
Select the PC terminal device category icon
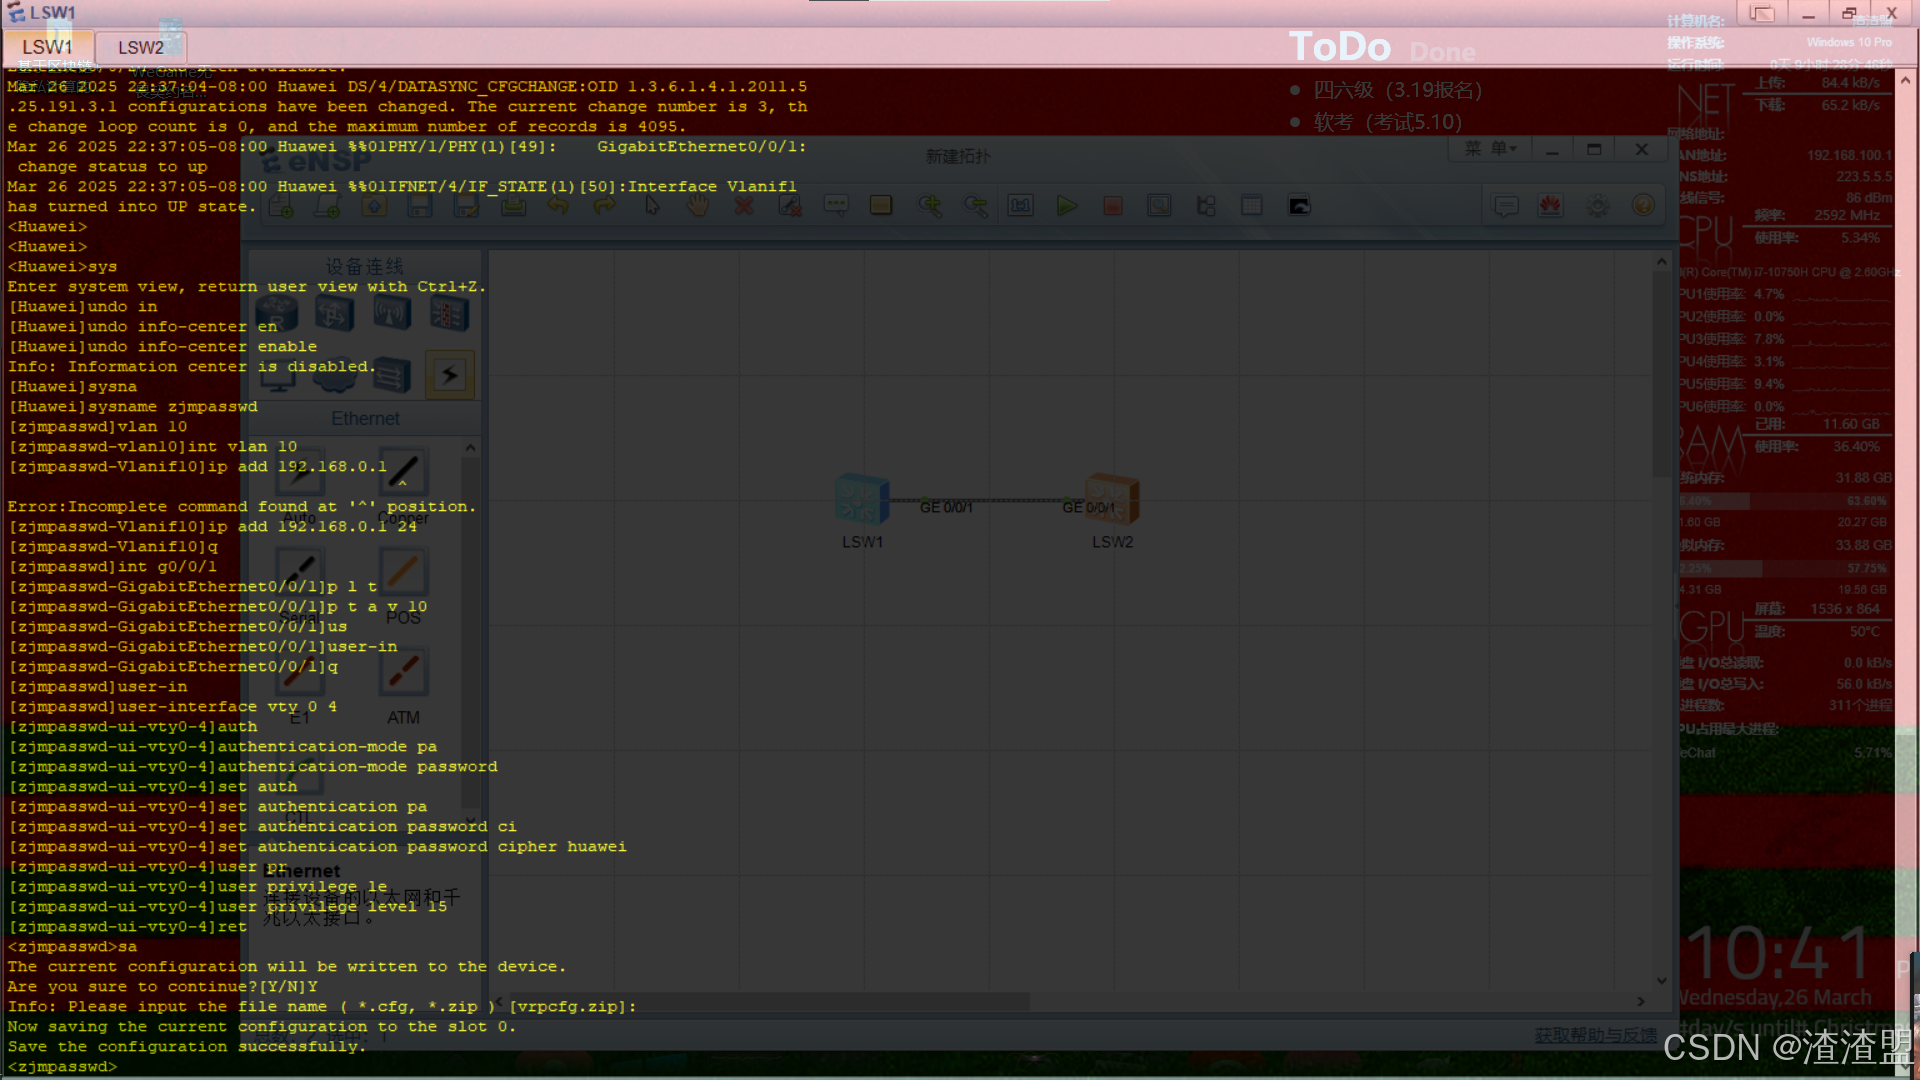(x=277, y=375)
